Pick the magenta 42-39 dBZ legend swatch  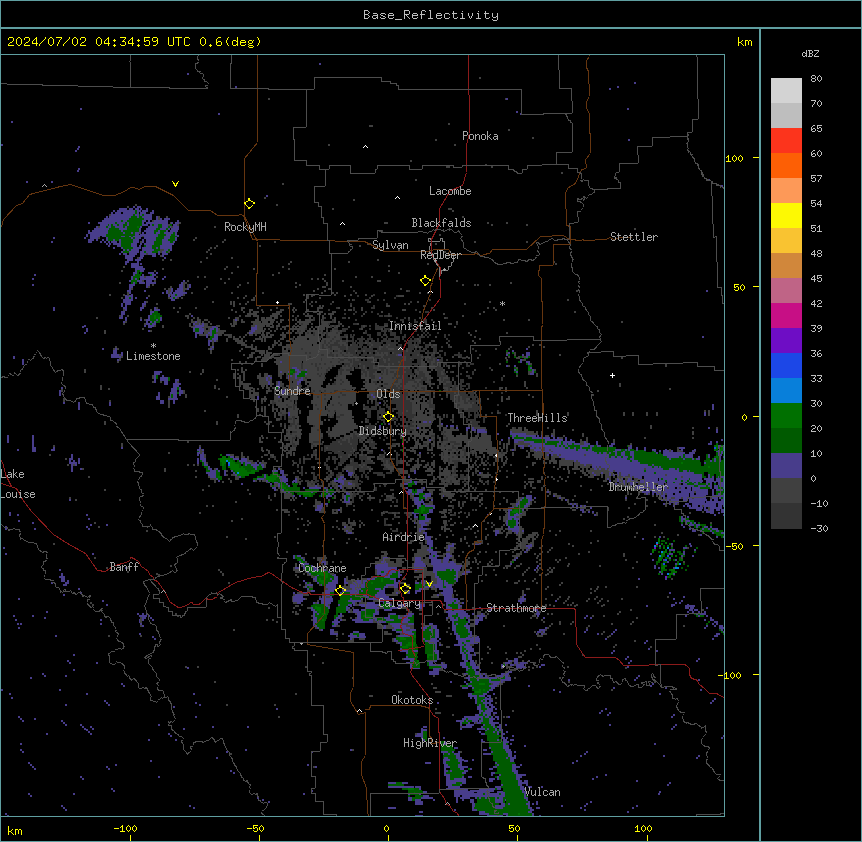coord(786,315)
